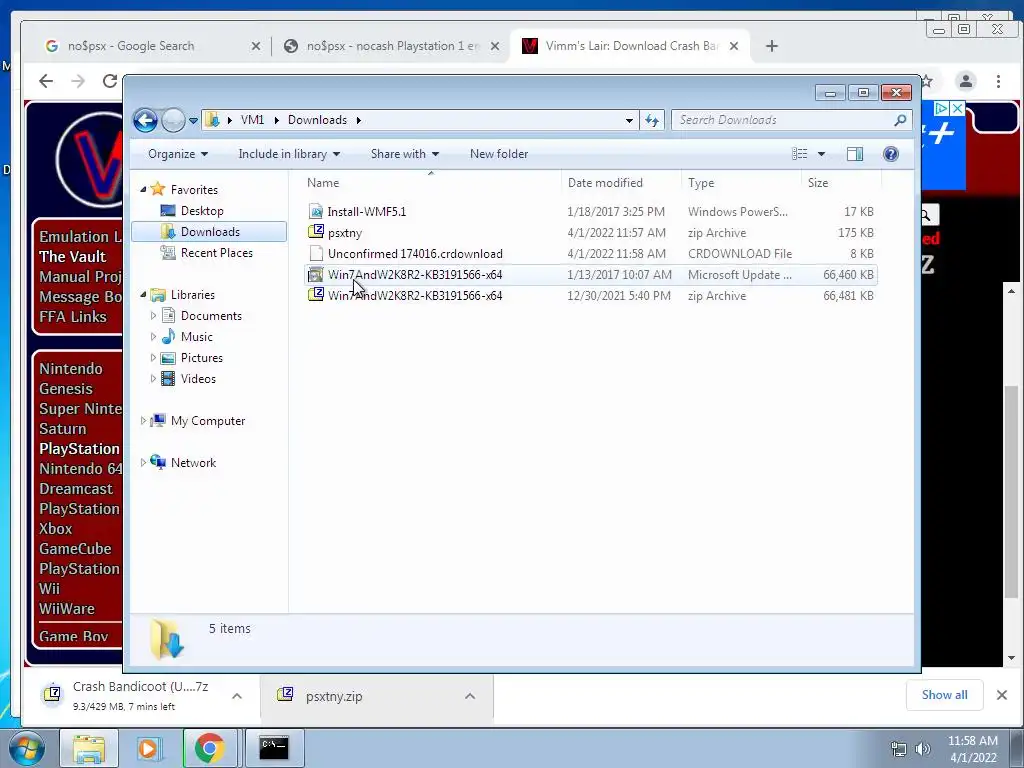Go back in Explorer navigation
Screen dimensions: 1024x768
[145, 120]
